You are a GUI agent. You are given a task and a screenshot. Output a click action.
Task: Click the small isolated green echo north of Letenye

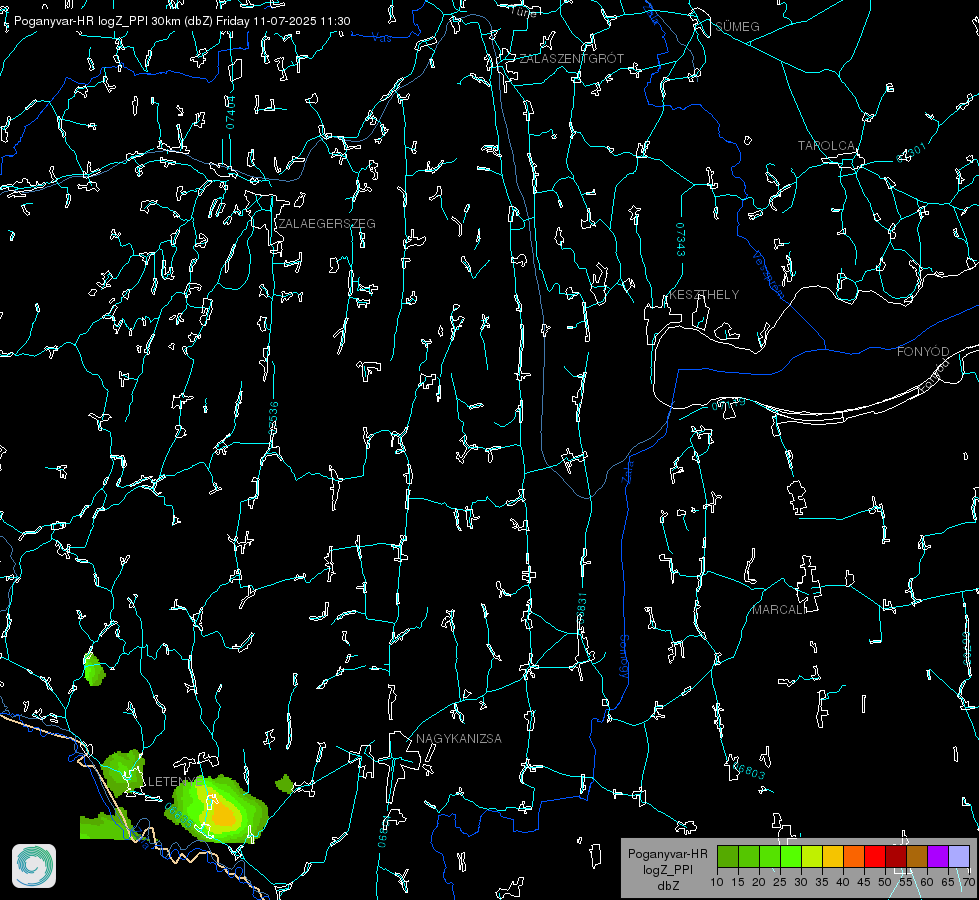click(94, 669)
